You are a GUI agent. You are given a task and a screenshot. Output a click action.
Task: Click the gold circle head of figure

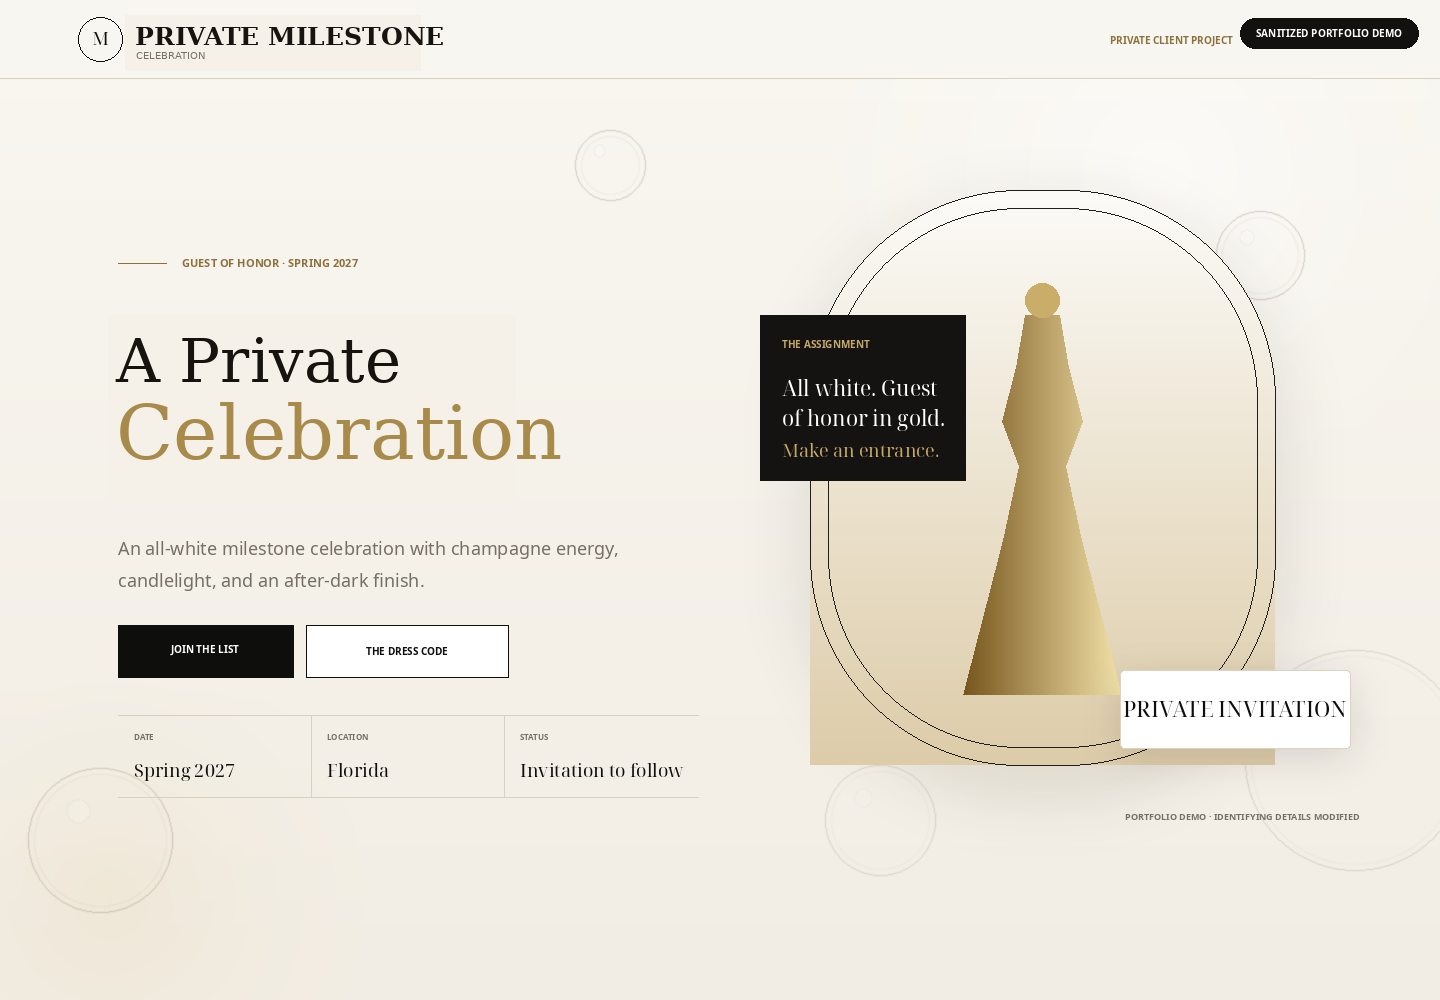[1042, 300]
